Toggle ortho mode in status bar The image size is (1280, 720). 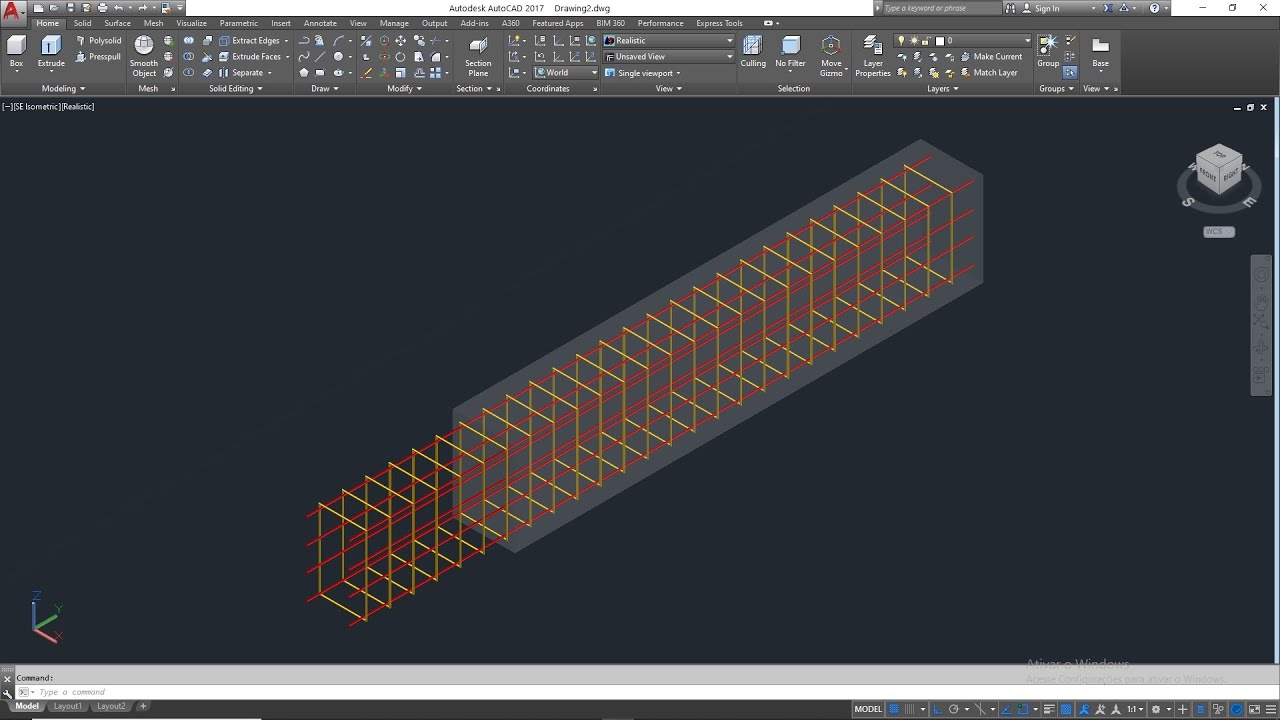pyautogui.click(x=938, y=709)
